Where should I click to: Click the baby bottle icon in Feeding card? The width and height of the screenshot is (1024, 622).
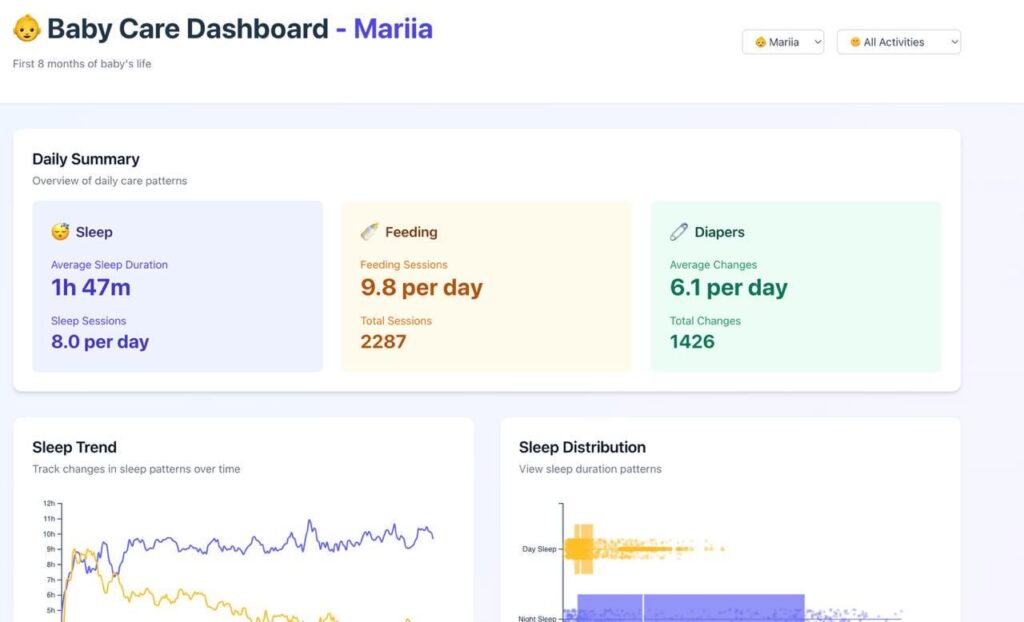pyautogui.click(x=370, y=232)
